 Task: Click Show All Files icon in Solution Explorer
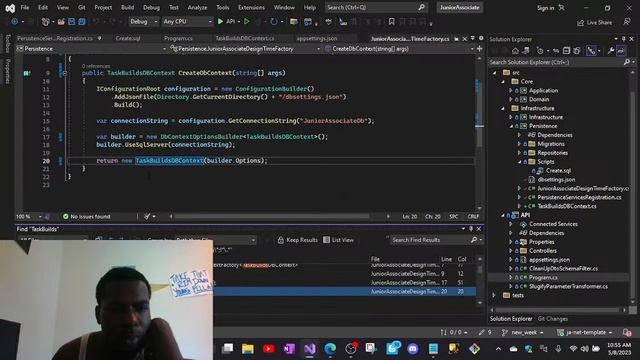(x=577, y=51)
